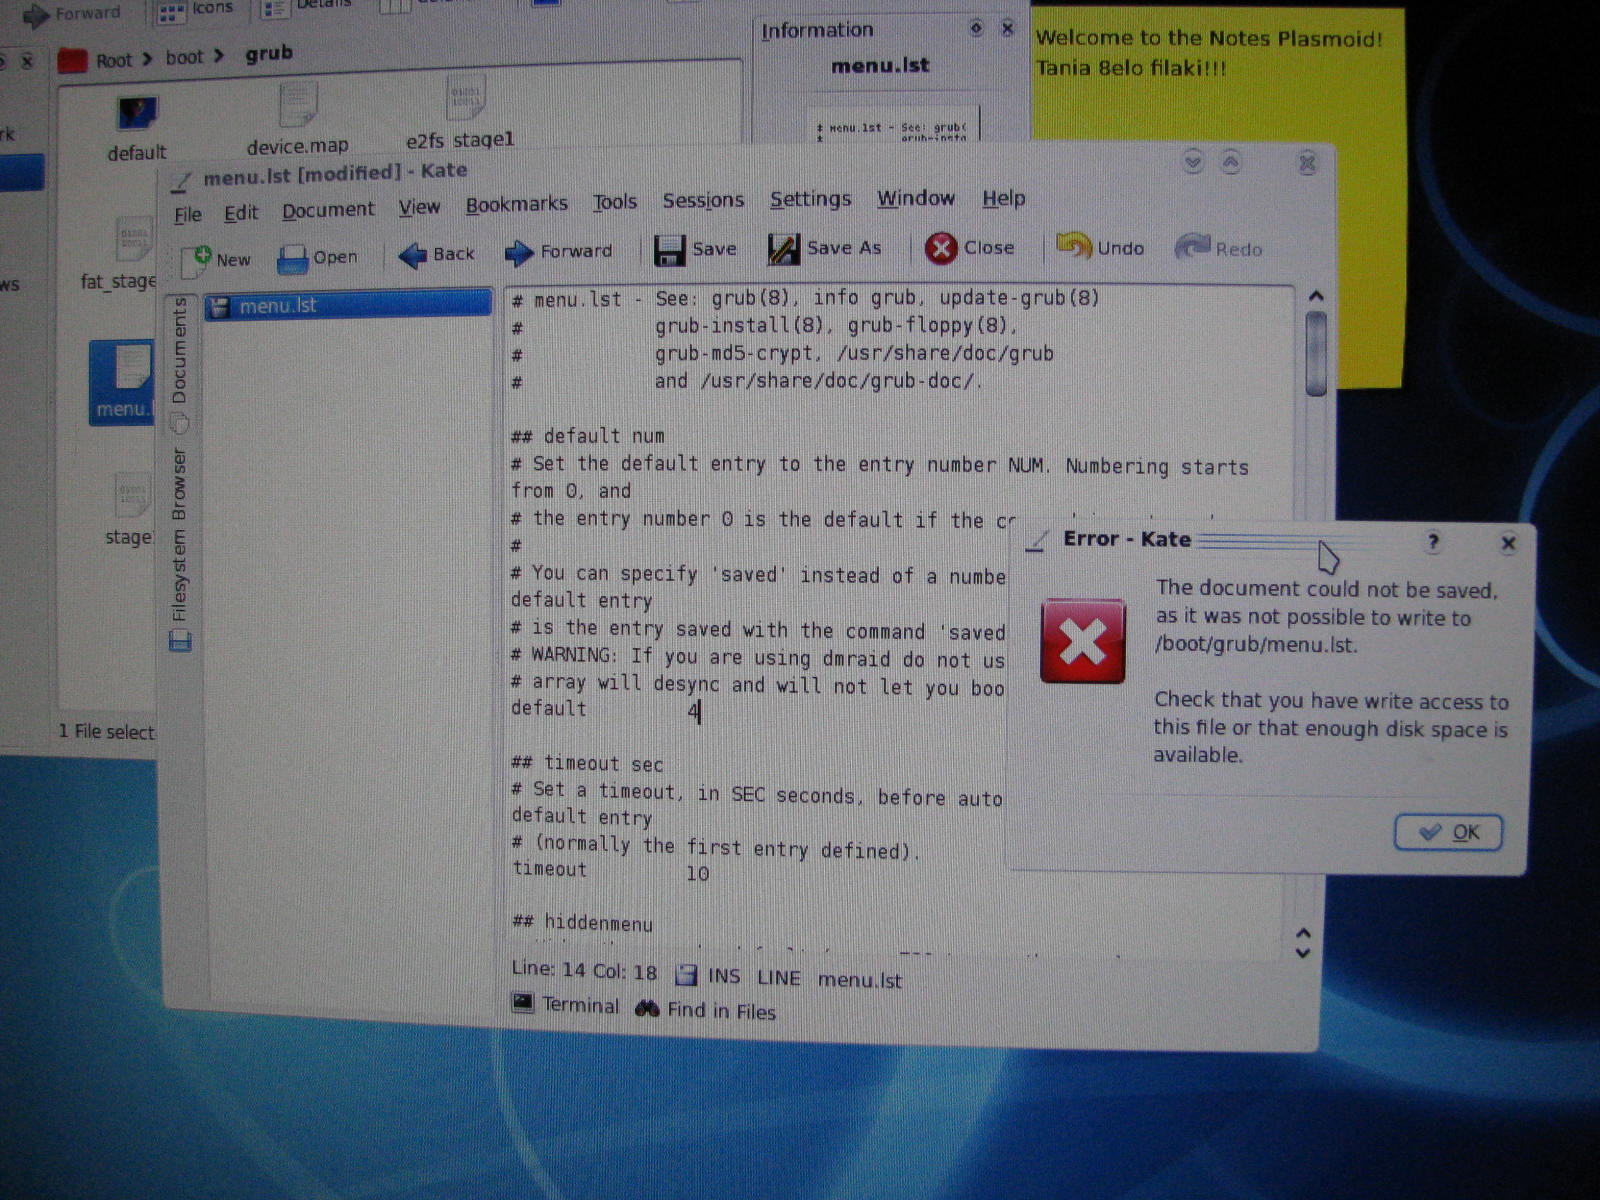This screenshot has width=1600, height=1200.
Task: Open the Window menu
Action: click(x=916, y=198)
